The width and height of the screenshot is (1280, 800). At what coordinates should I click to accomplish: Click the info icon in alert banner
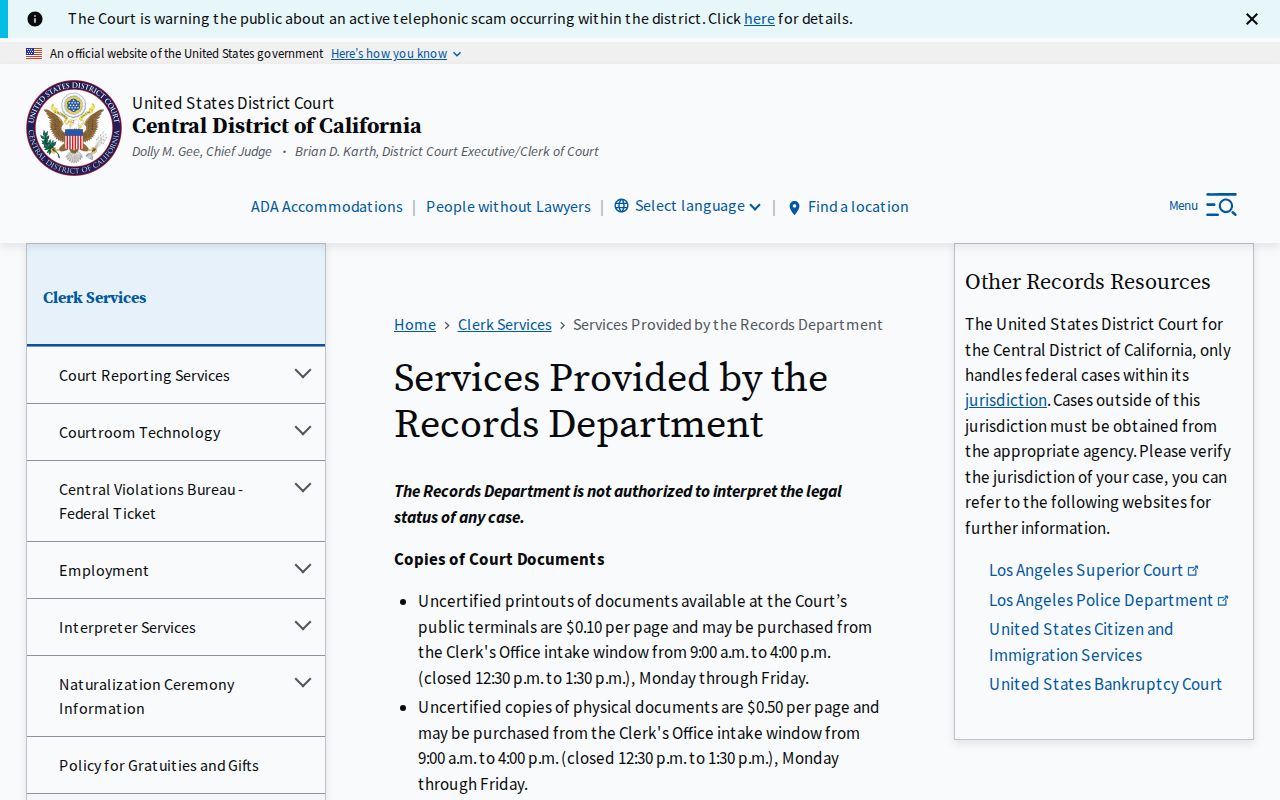[x=35, y=19]
